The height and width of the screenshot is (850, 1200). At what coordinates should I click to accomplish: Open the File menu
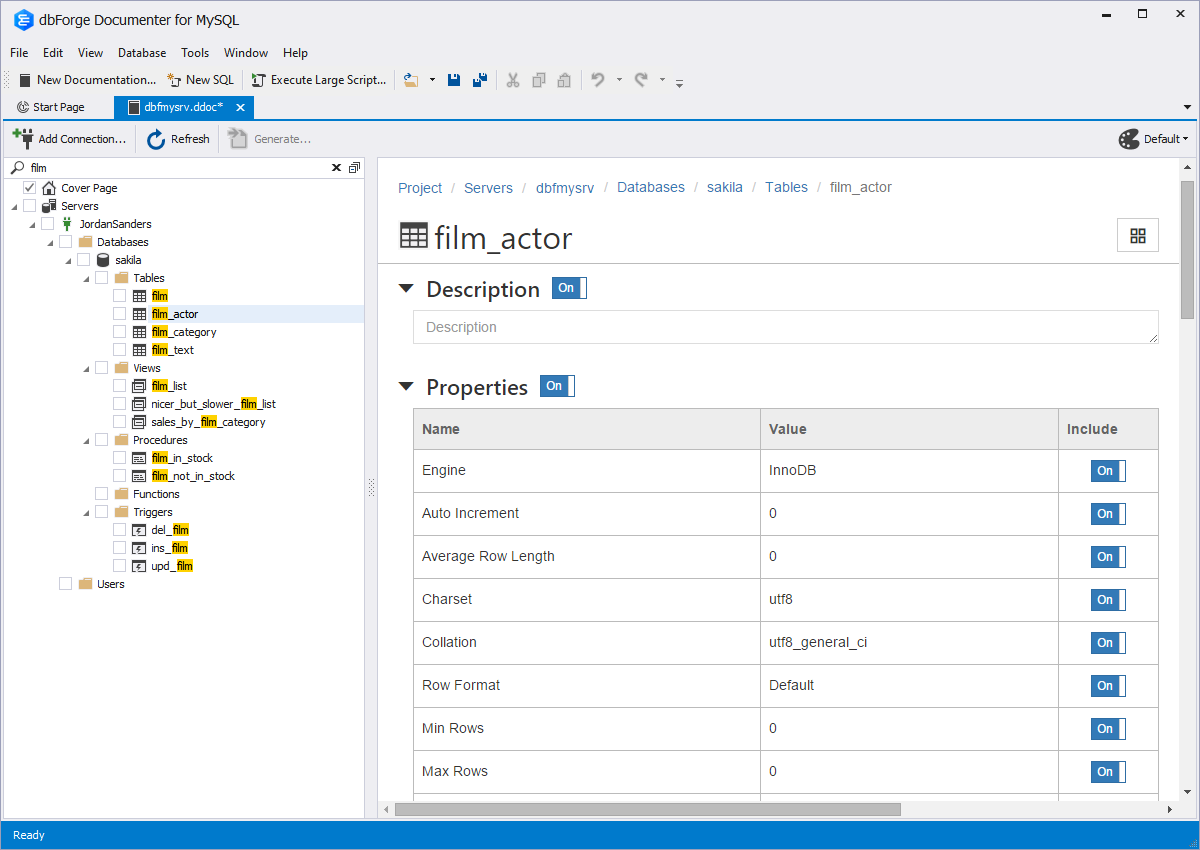[x=19, y=53]
